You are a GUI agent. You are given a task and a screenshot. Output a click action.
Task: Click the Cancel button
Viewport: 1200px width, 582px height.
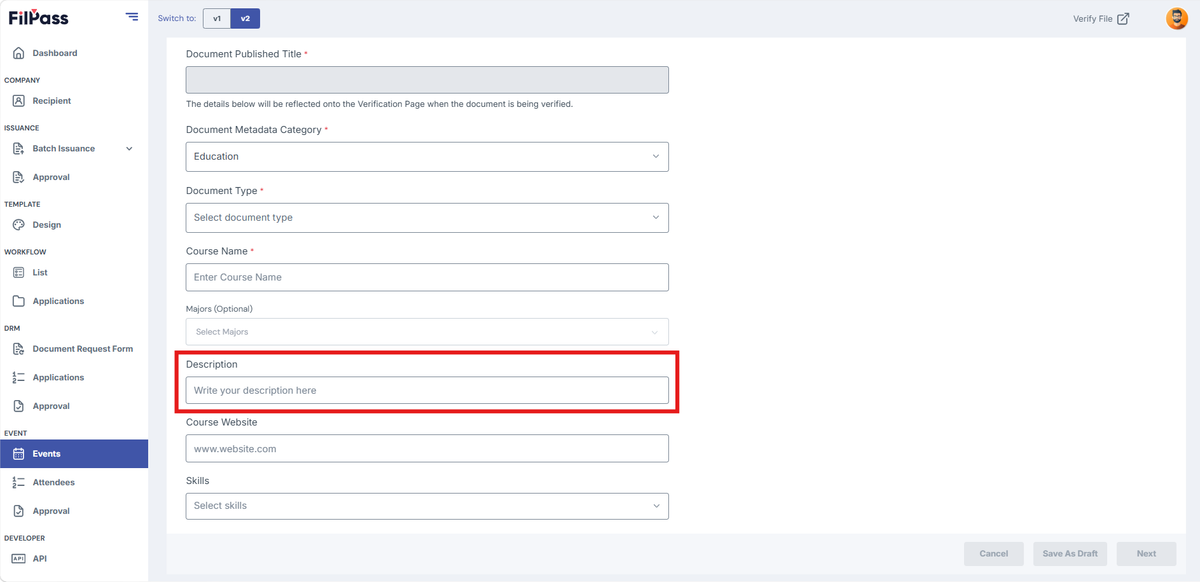(994, 554)
